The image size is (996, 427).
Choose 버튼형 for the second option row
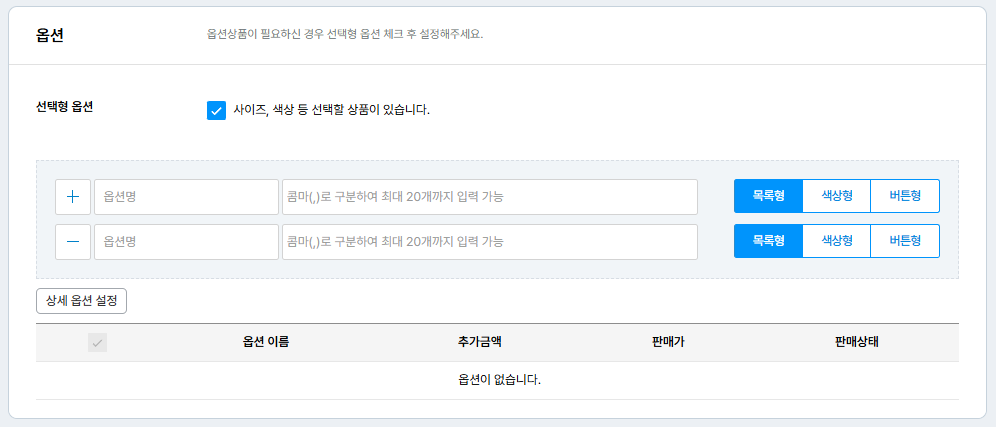tap(905, 241)
